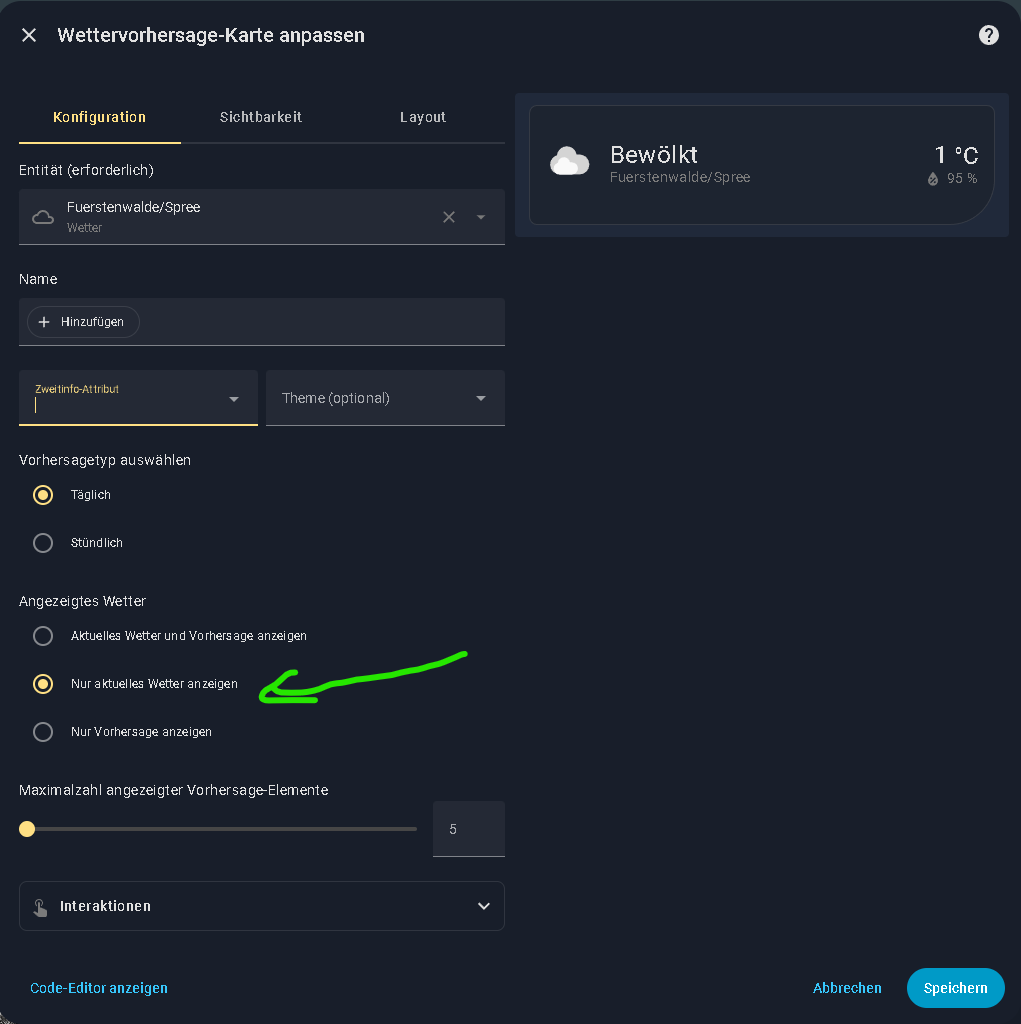Select Aktuelles Wetter und Vorhersage anzeigen
The height and width of the screenshot is (1024, 1021).
(x=43, y=636)
